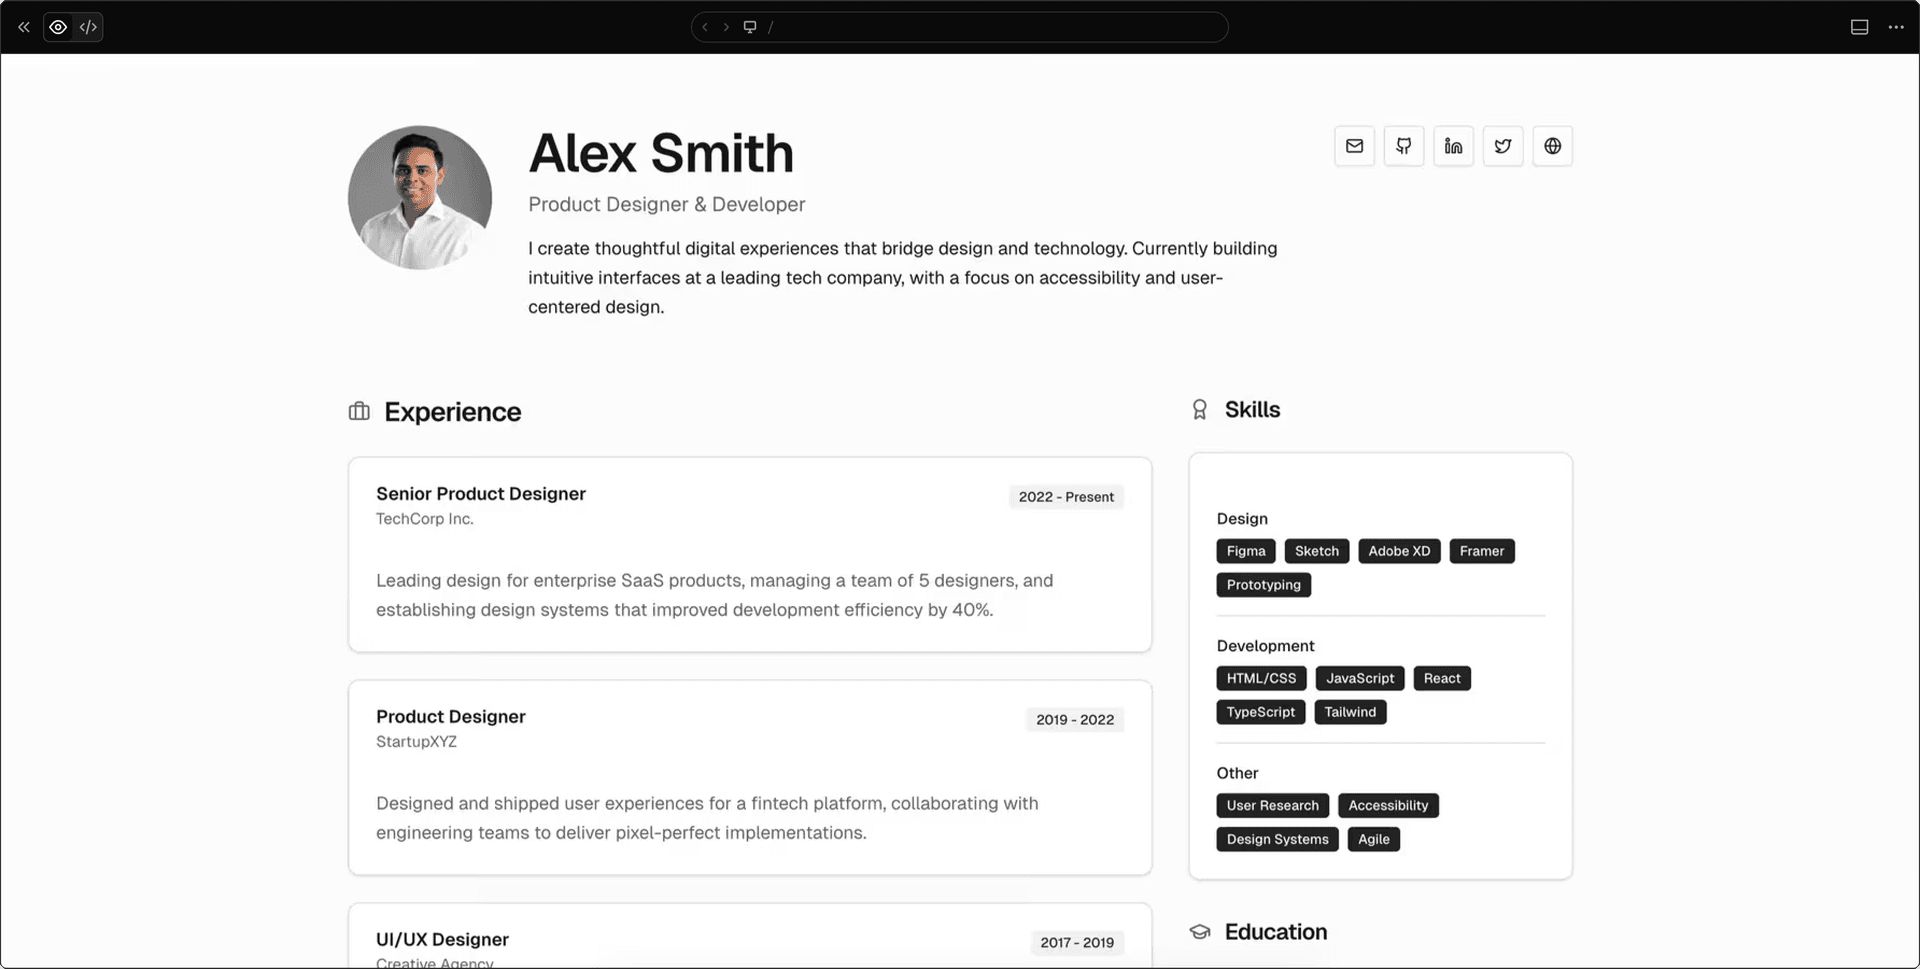Select the TypeScript skill tag
The height and width of the screenshot is (969, 1920).
coord(1260,712)
